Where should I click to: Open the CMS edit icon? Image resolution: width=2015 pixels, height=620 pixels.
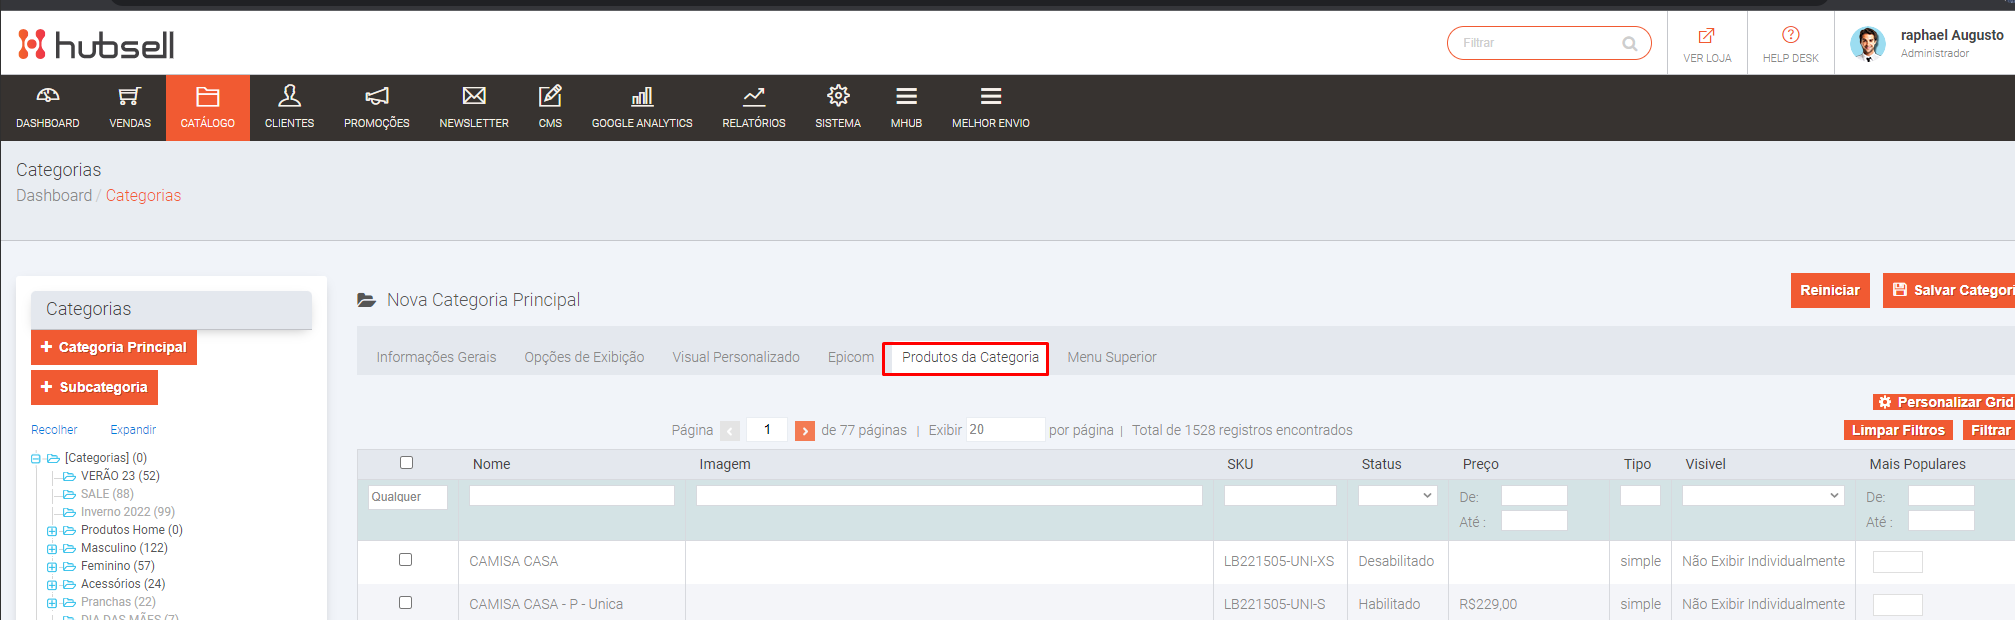tap(550, 96)
